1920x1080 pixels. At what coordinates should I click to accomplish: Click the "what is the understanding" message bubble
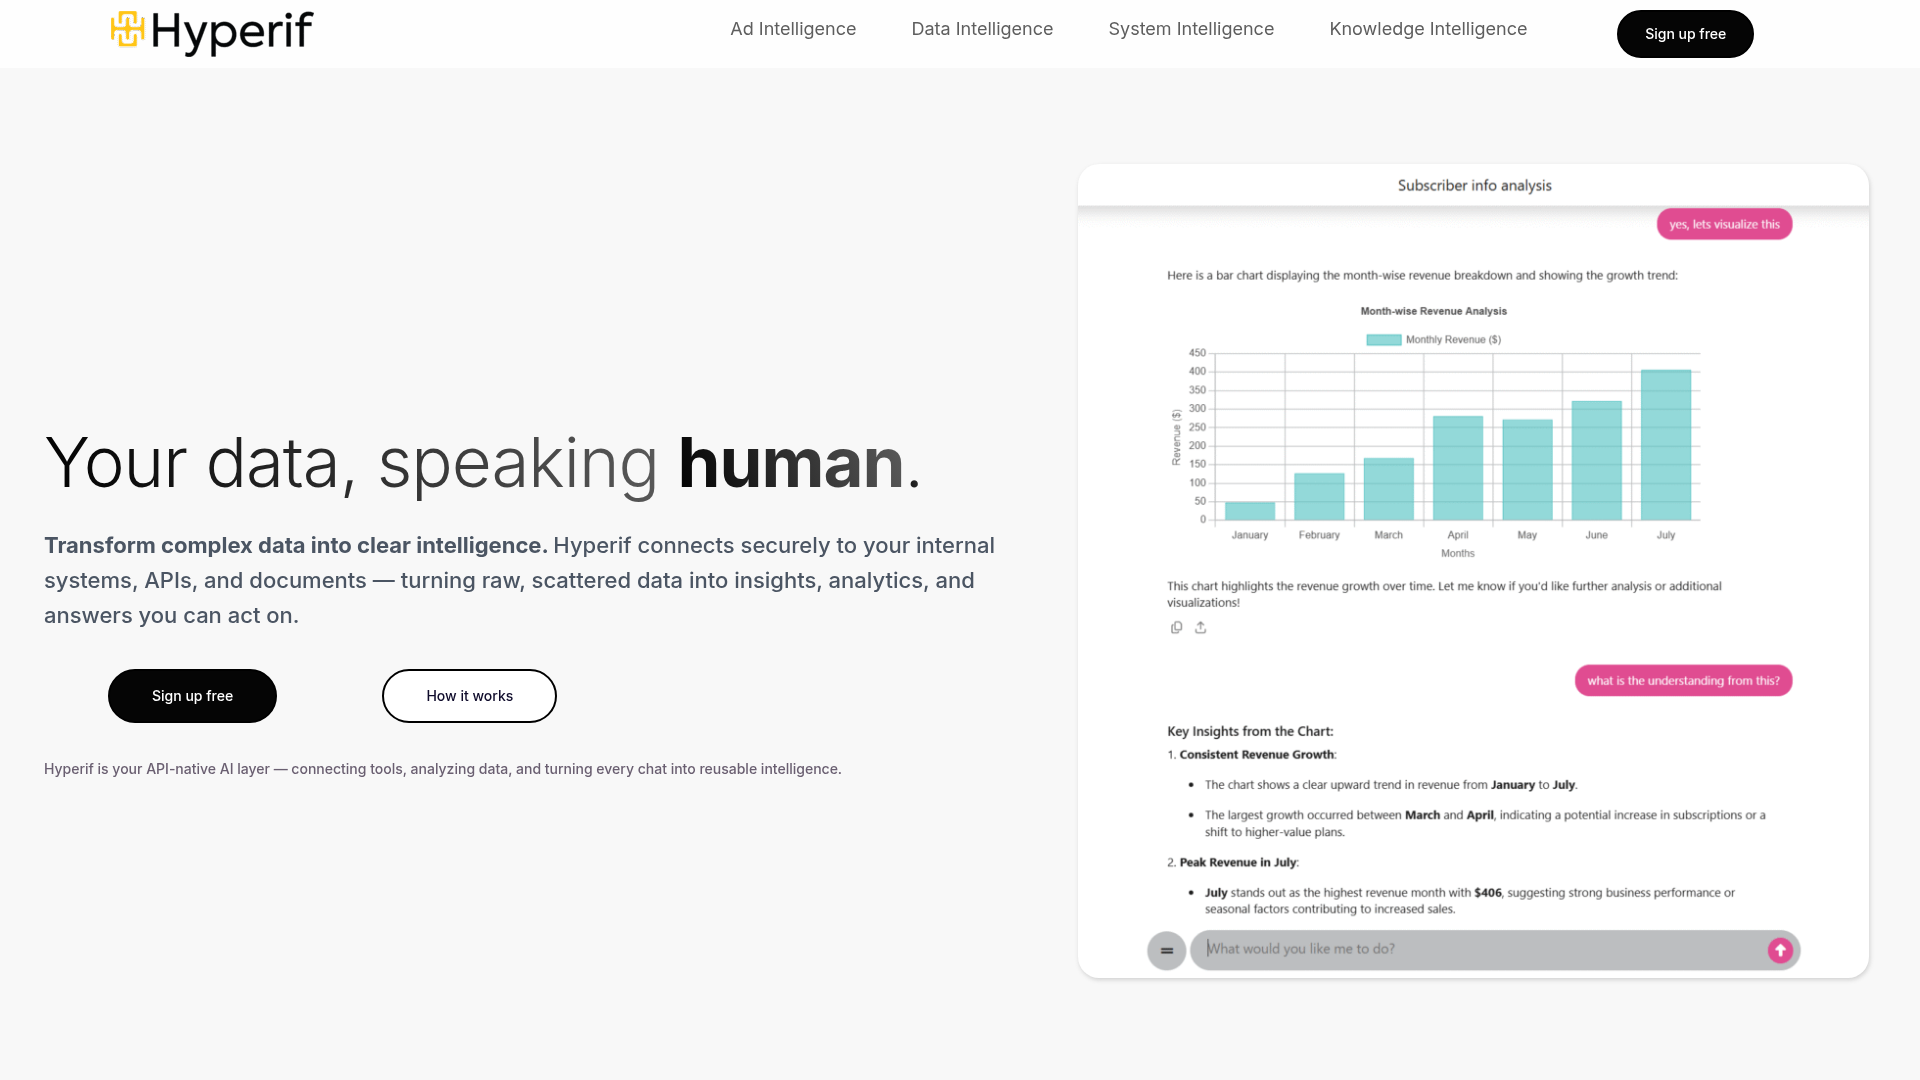[1683, 681]
